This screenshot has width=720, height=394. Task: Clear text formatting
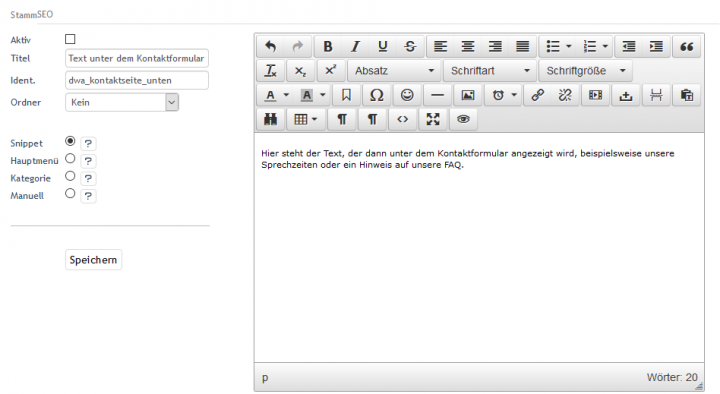pyautogui.click(x=270, y=71)
